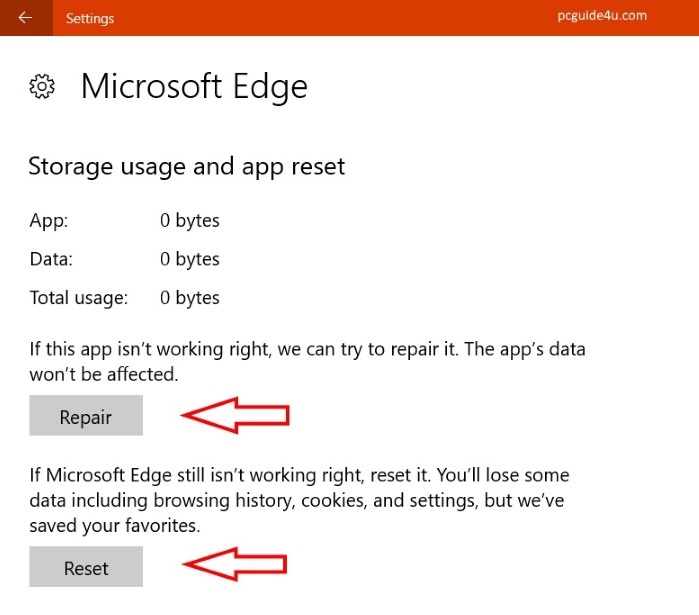699x615 pixels.
Task: Click the Microsoft Edge page heading
Action: pos(194,87)
